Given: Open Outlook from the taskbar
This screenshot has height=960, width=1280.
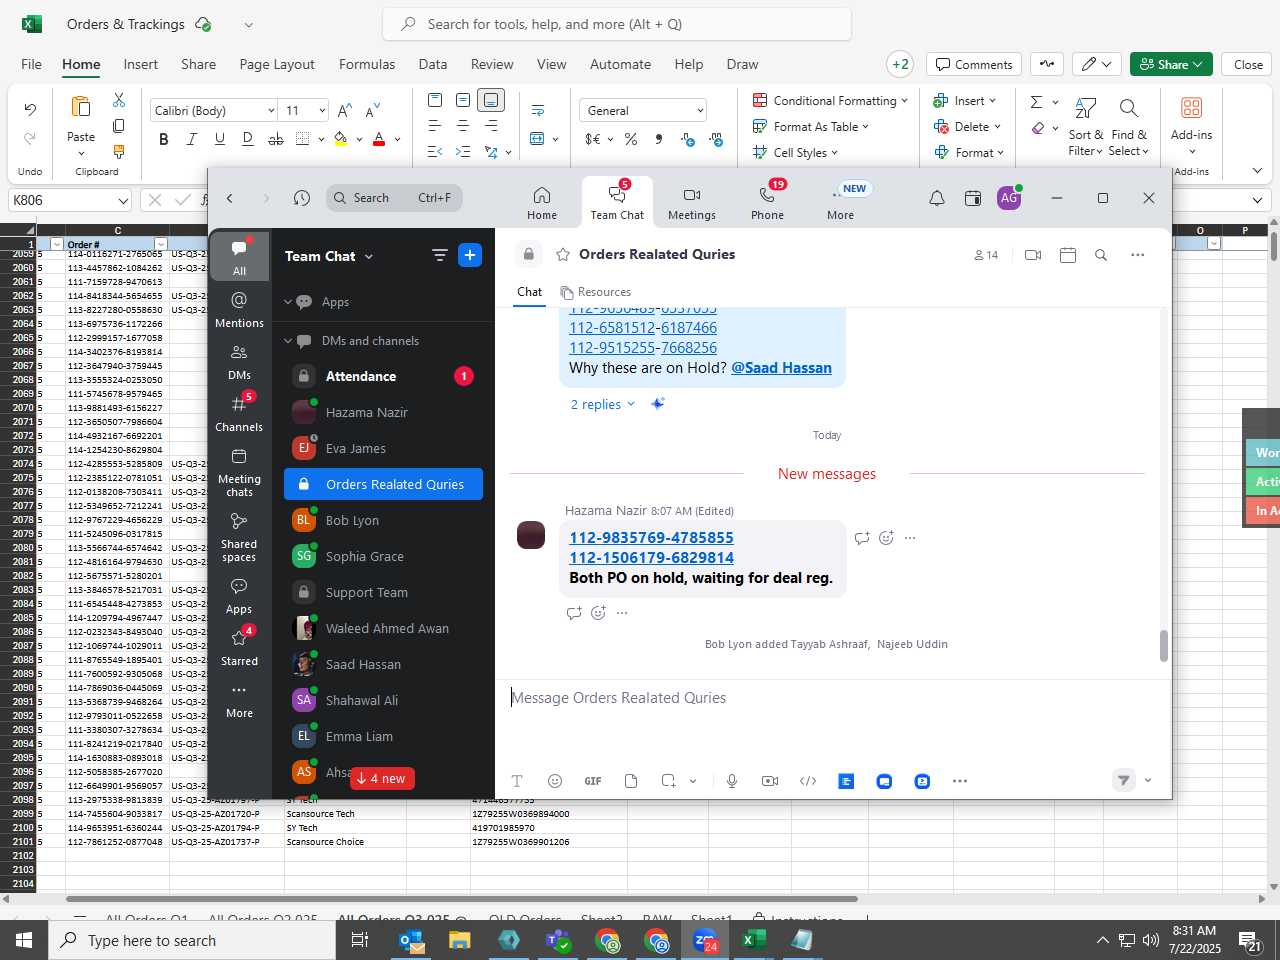Looking at the screenshot, I should [x=410, y=940].
